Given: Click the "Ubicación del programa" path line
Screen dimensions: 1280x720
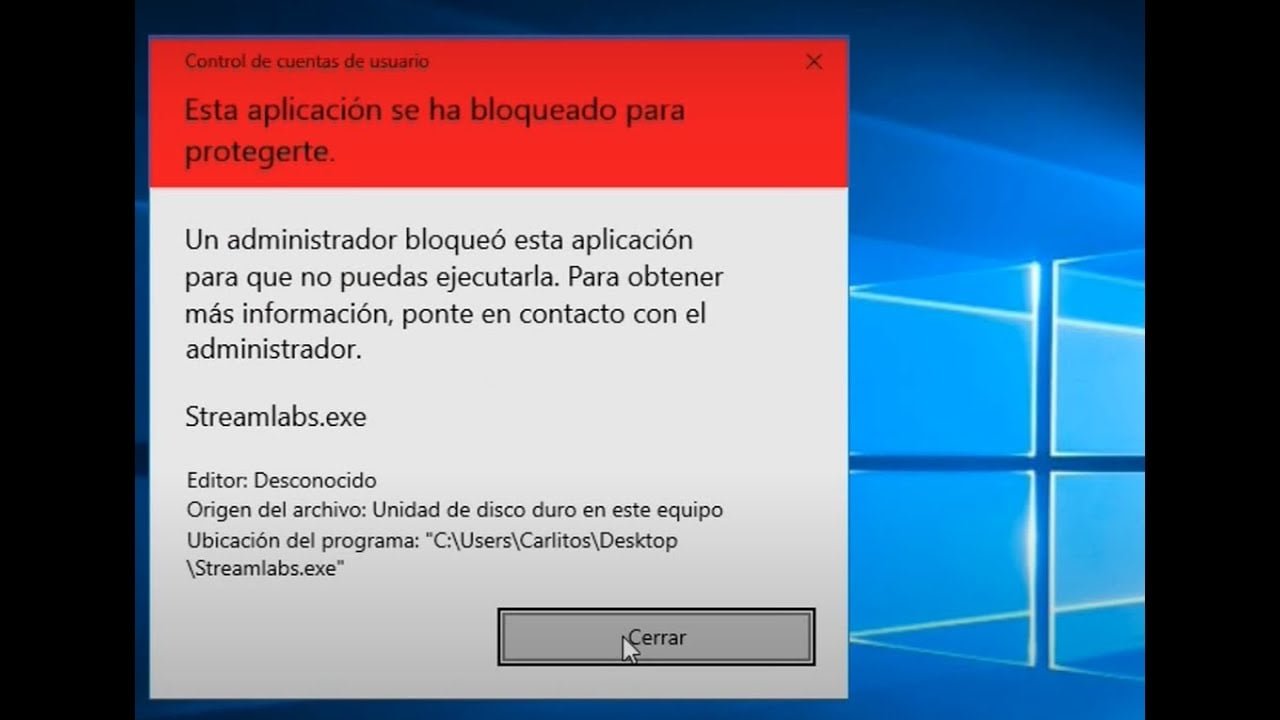Looking at the screenshot, I should click(x=432, y=541).
